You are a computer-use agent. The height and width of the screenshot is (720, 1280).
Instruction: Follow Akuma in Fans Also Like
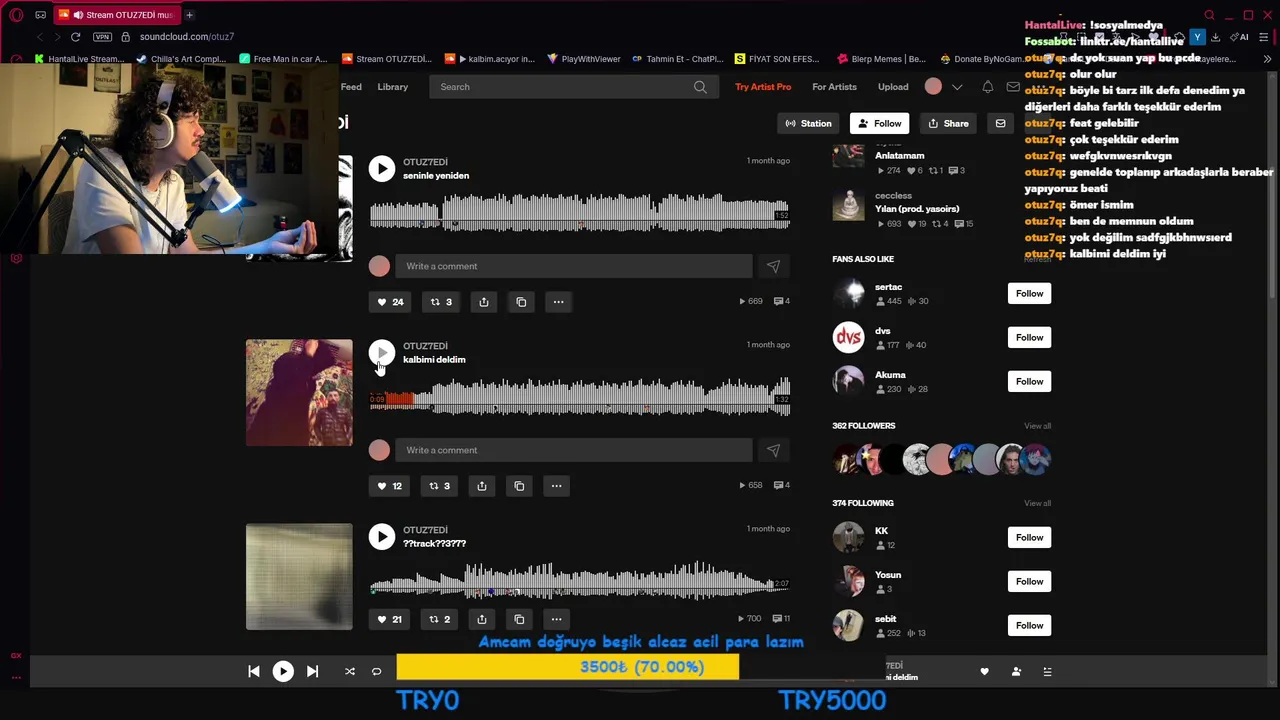pyautogui.click(x=1029, y=381)
